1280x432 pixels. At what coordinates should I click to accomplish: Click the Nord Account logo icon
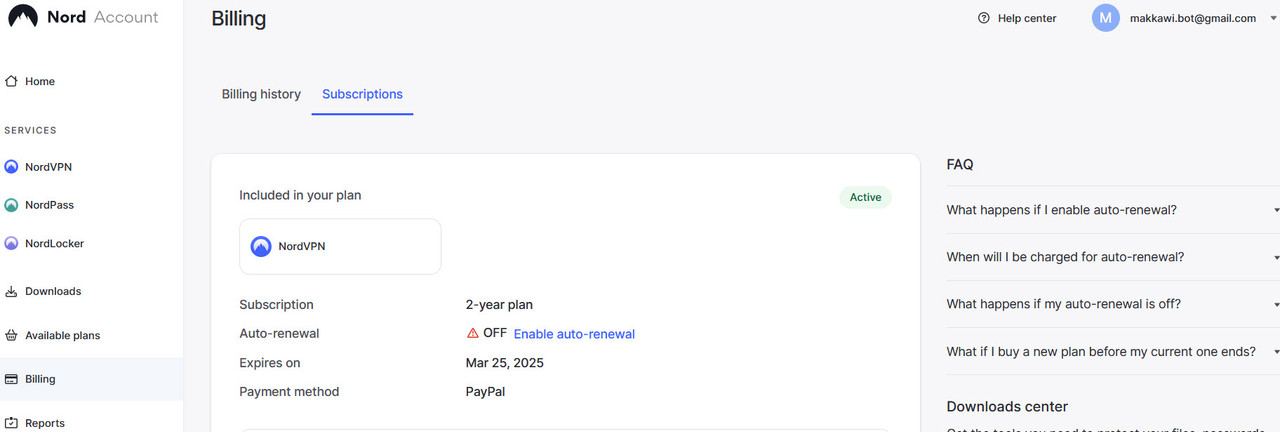click(23, 16)
